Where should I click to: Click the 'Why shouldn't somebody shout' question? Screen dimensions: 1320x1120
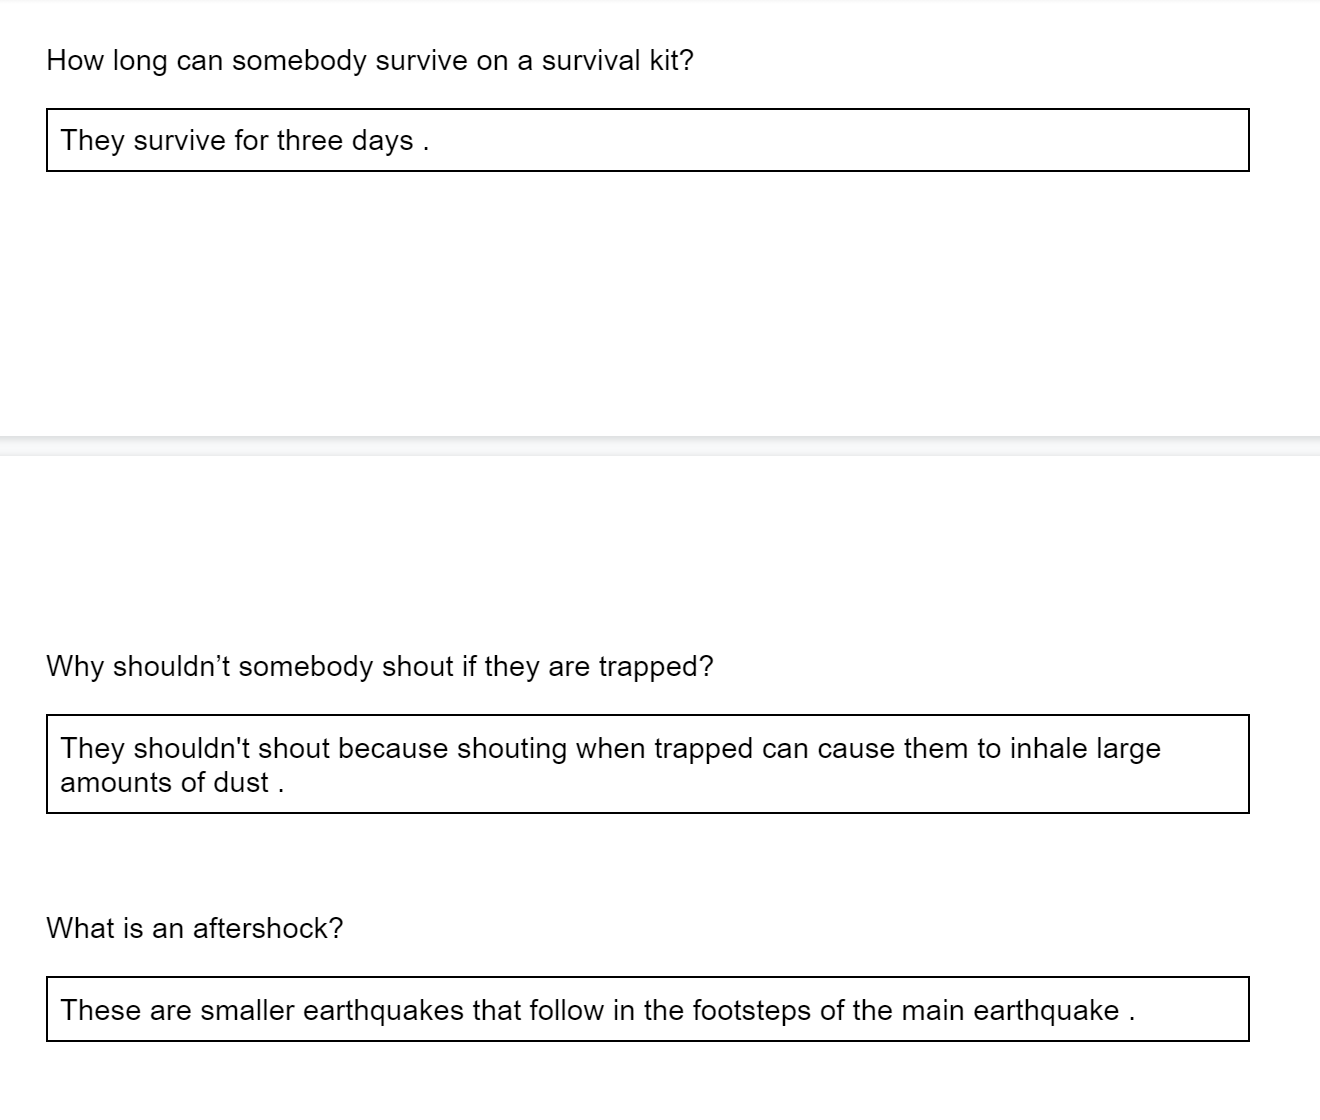pyautogui.click(x=380, y=667)
